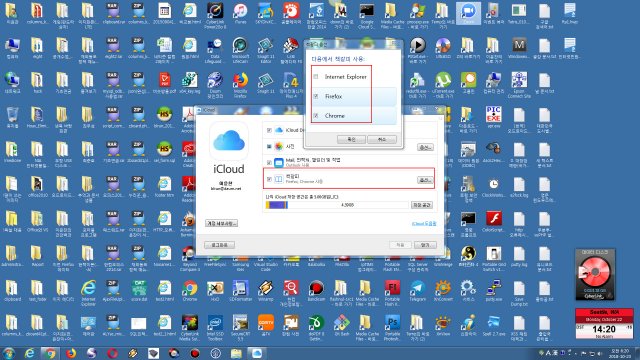Click the iCloud storage usage bar

[x=337, y=205]
